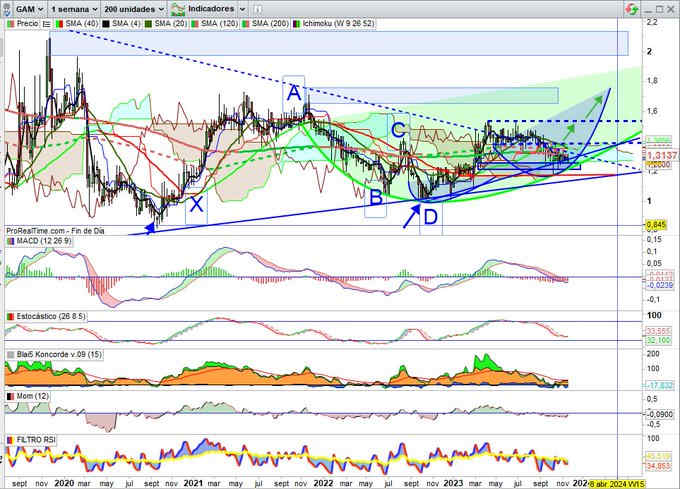Image resolution: width=680 pixels, height=489 pixels.
Task: Click the -0,0900 momentum value label
Action: 660,414
